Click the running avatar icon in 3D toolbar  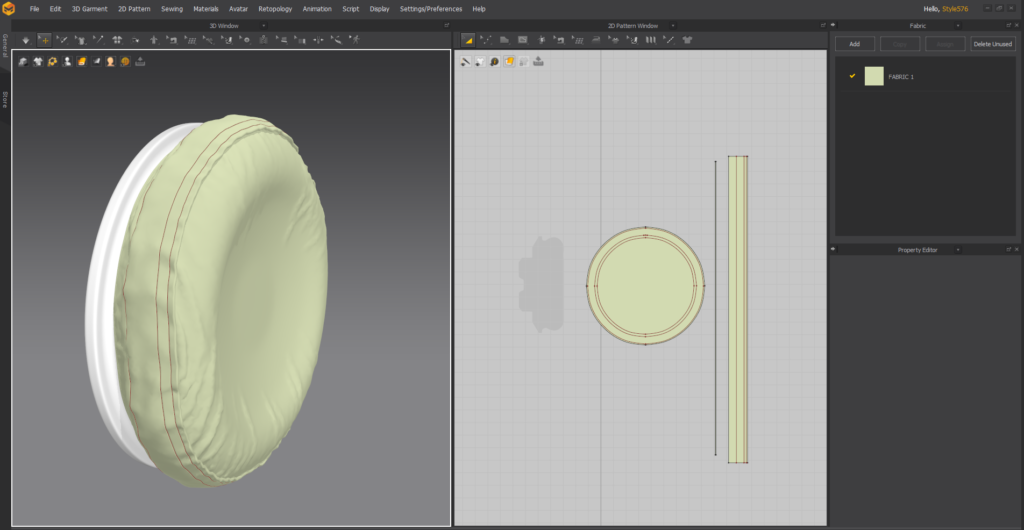pos(354,40)
